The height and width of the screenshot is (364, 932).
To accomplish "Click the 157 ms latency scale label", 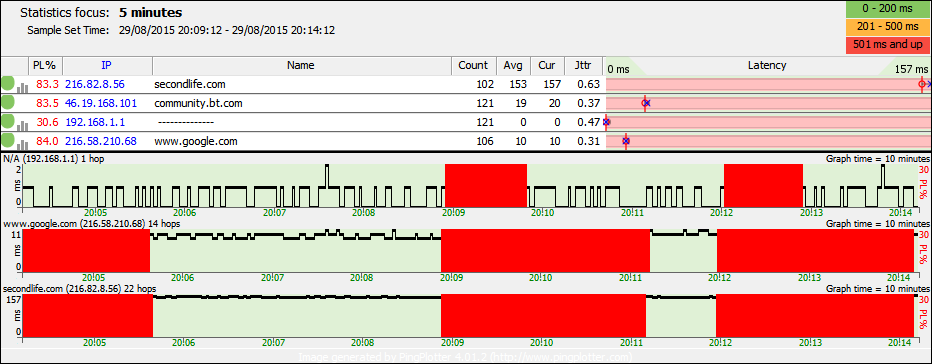I will [912, 70].
